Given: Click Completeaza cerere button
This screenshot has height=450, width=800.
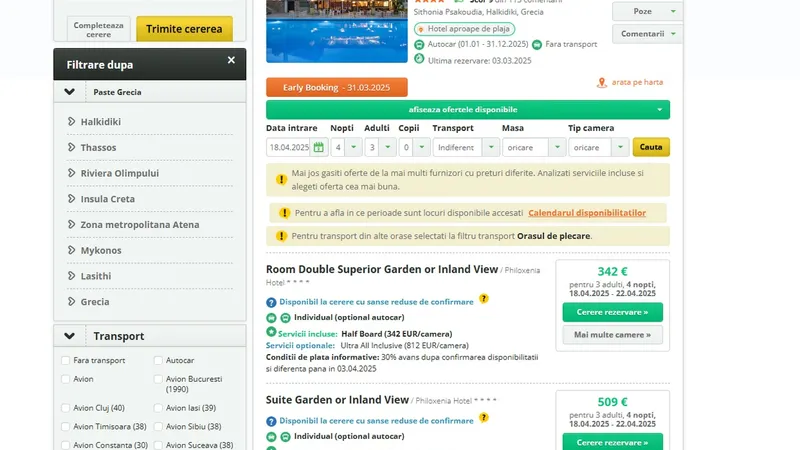Looking at the screenshot, I should [x=98, y=29].
